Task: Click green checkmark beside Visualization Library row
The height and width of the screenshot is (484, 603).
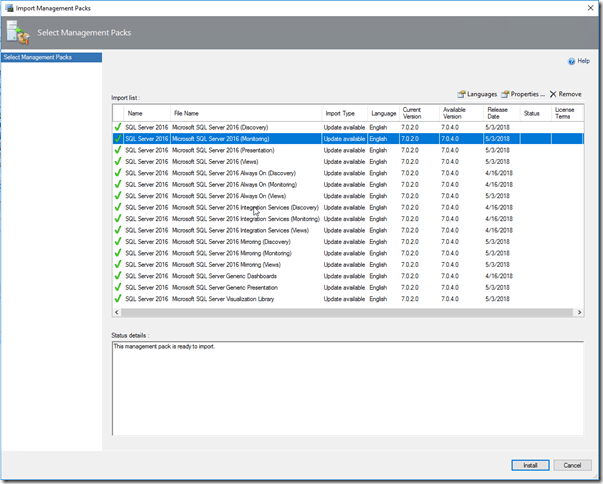Action: point(118,299)
